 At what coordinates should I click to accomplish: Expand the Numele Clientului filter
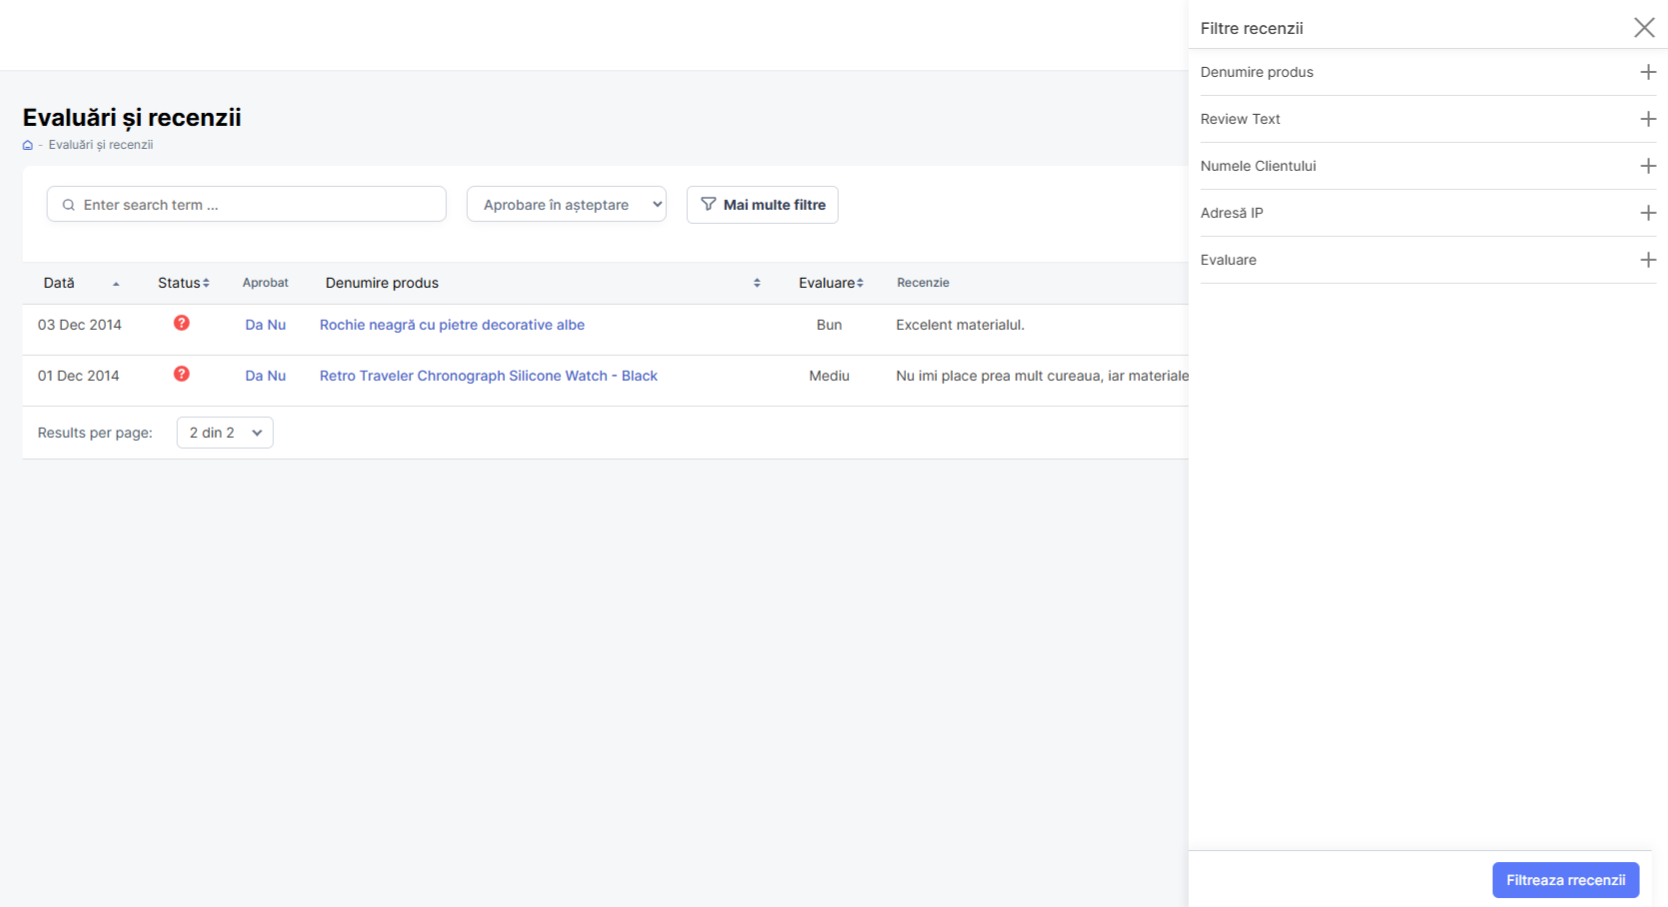[1428, 166]
